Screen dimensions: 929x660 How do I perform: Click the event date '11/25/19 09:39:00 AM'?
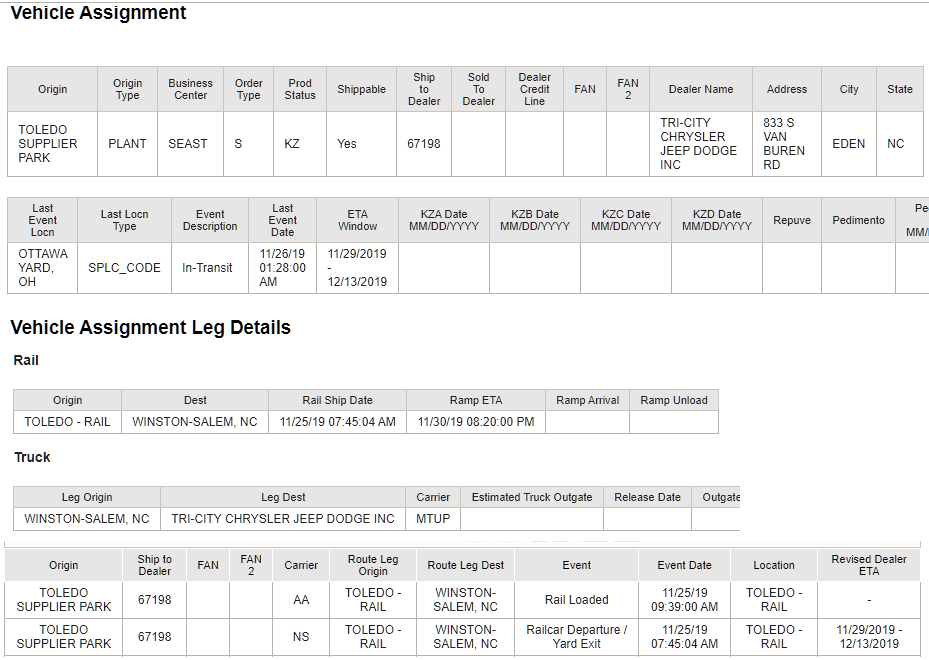tap(684, 600)
